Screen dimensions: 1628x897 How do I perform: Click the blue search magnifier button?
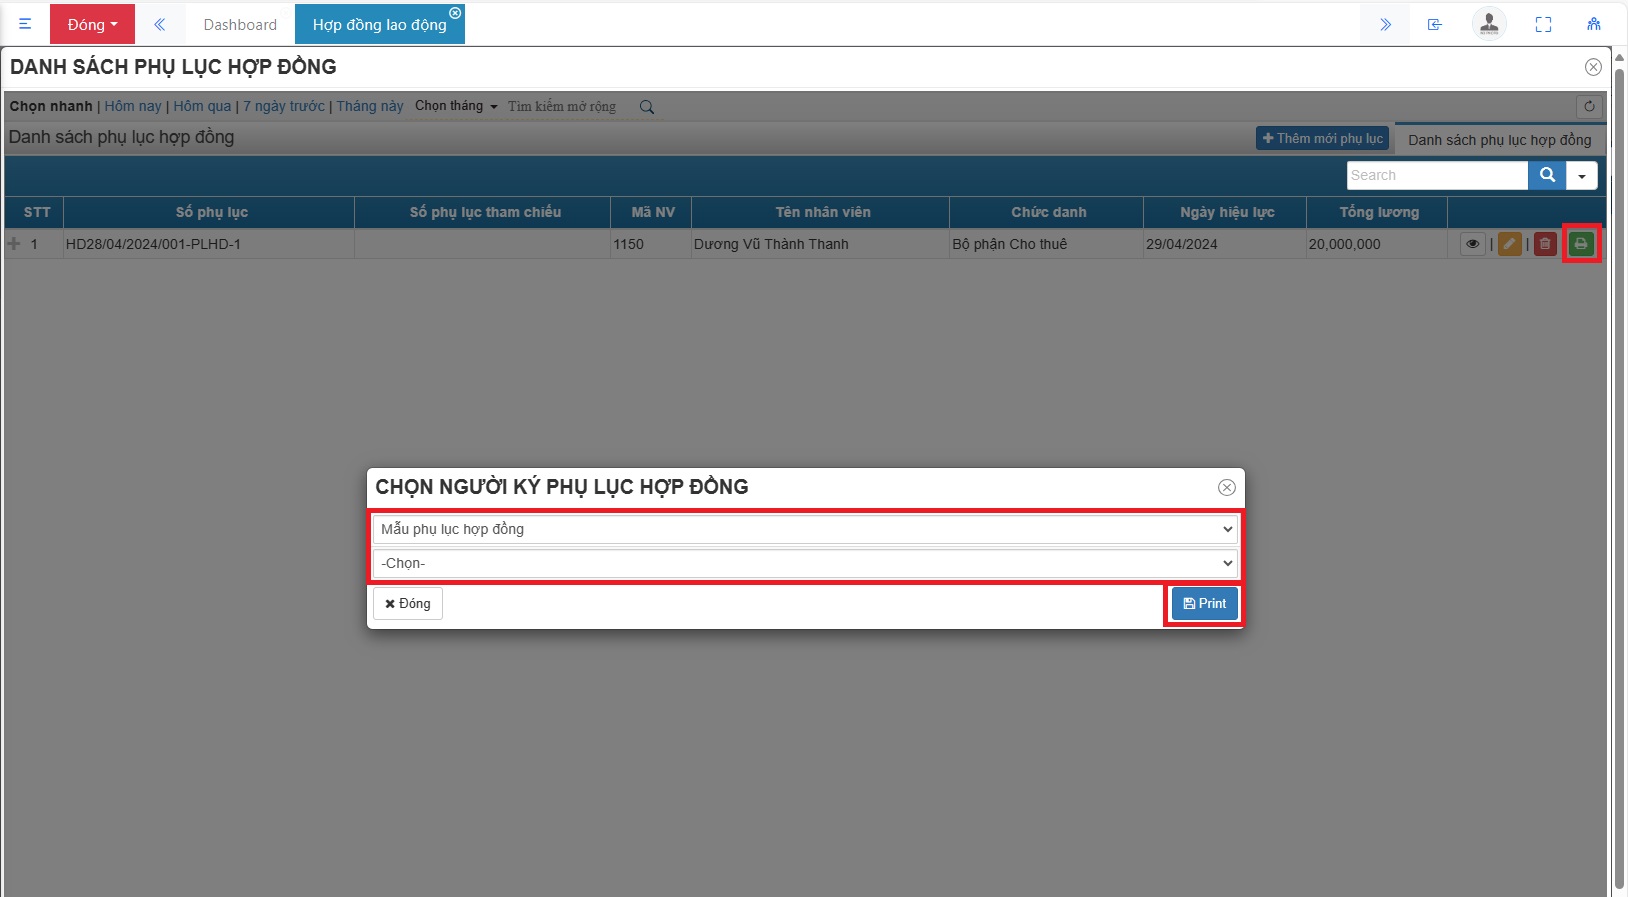tap(1546, 175)
